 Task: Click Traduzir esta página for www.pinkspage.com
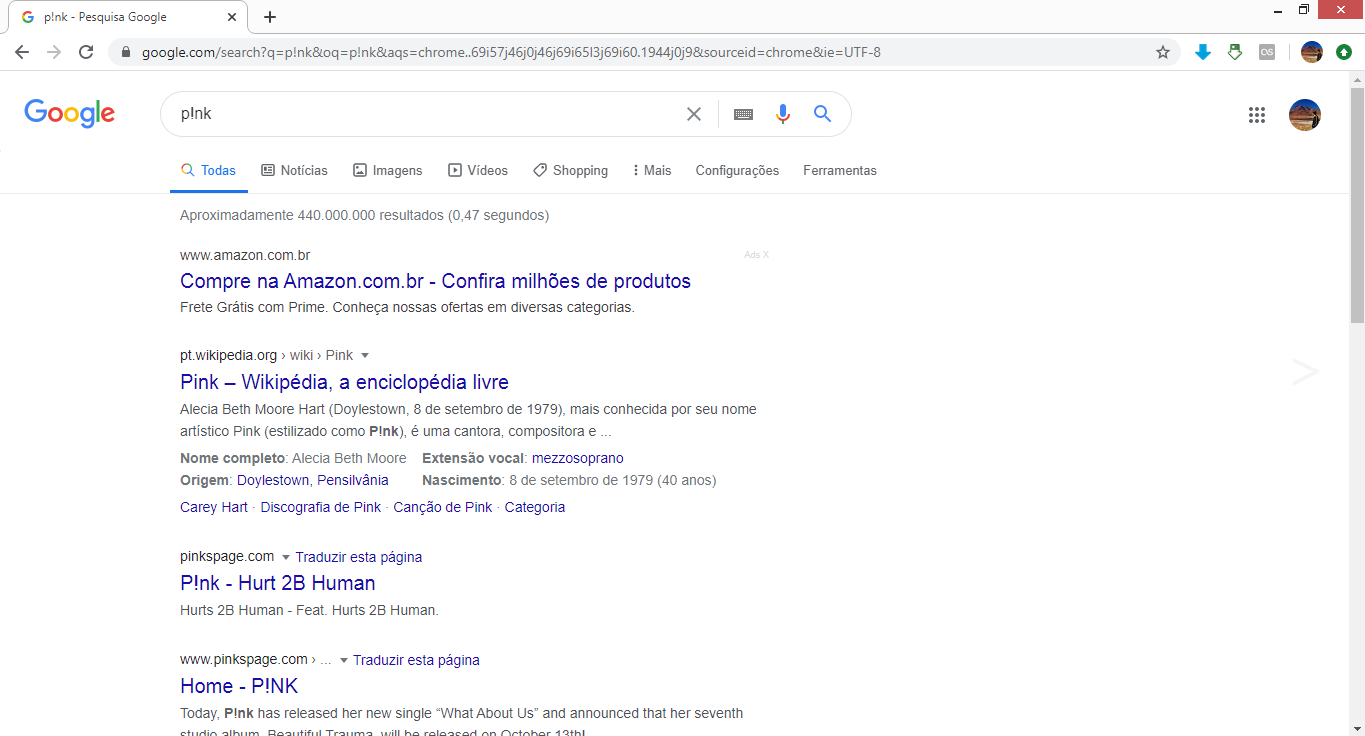[416, 660]
